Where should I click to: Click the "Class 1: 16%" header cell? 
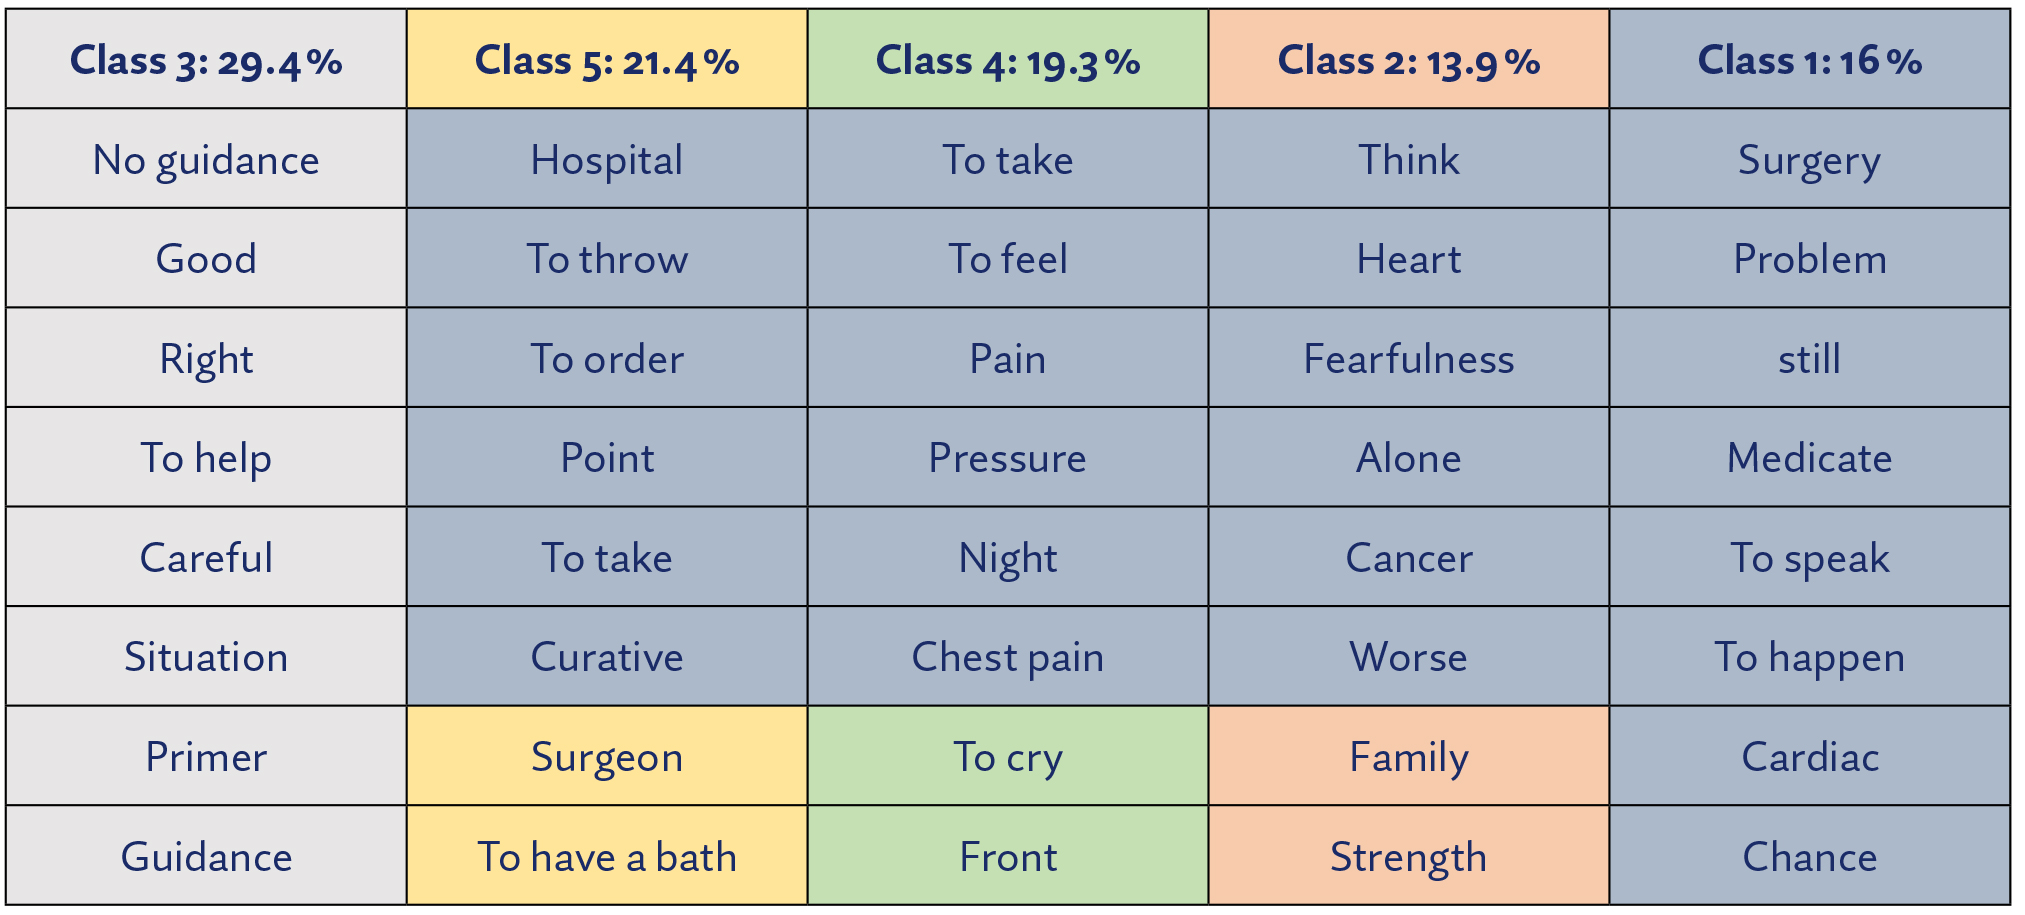pos(1810,60)
